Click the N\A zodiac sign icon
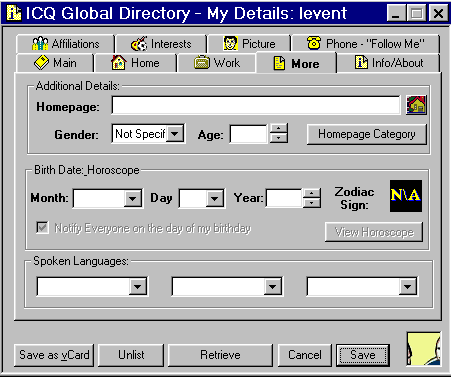The image size is (451, 377). [406, 196]
